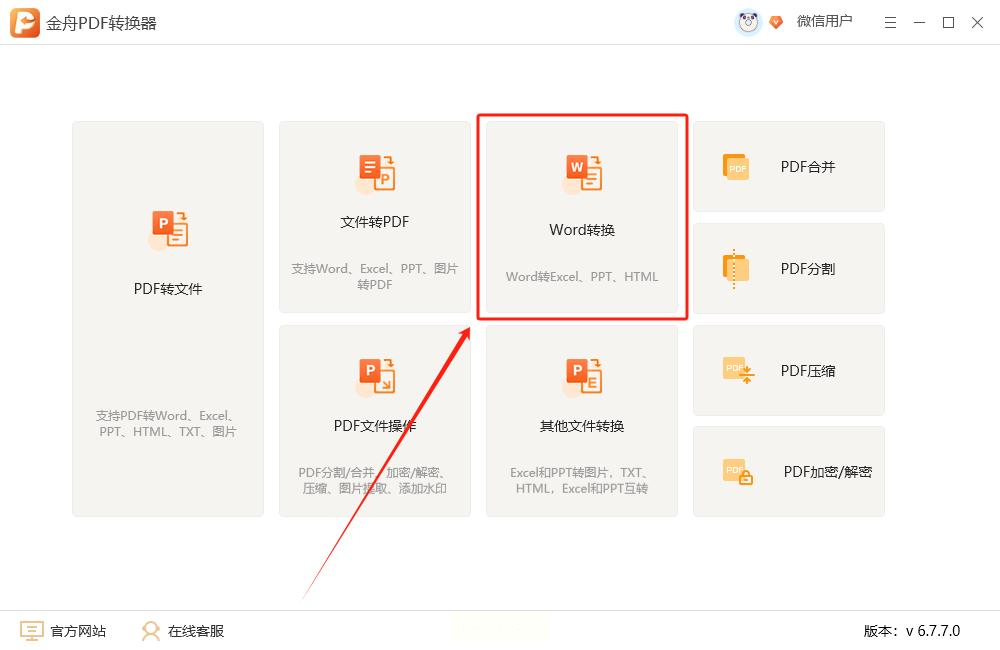Click the PDF分割 icon
This screenshot has height=650, width=1000.
735,269
